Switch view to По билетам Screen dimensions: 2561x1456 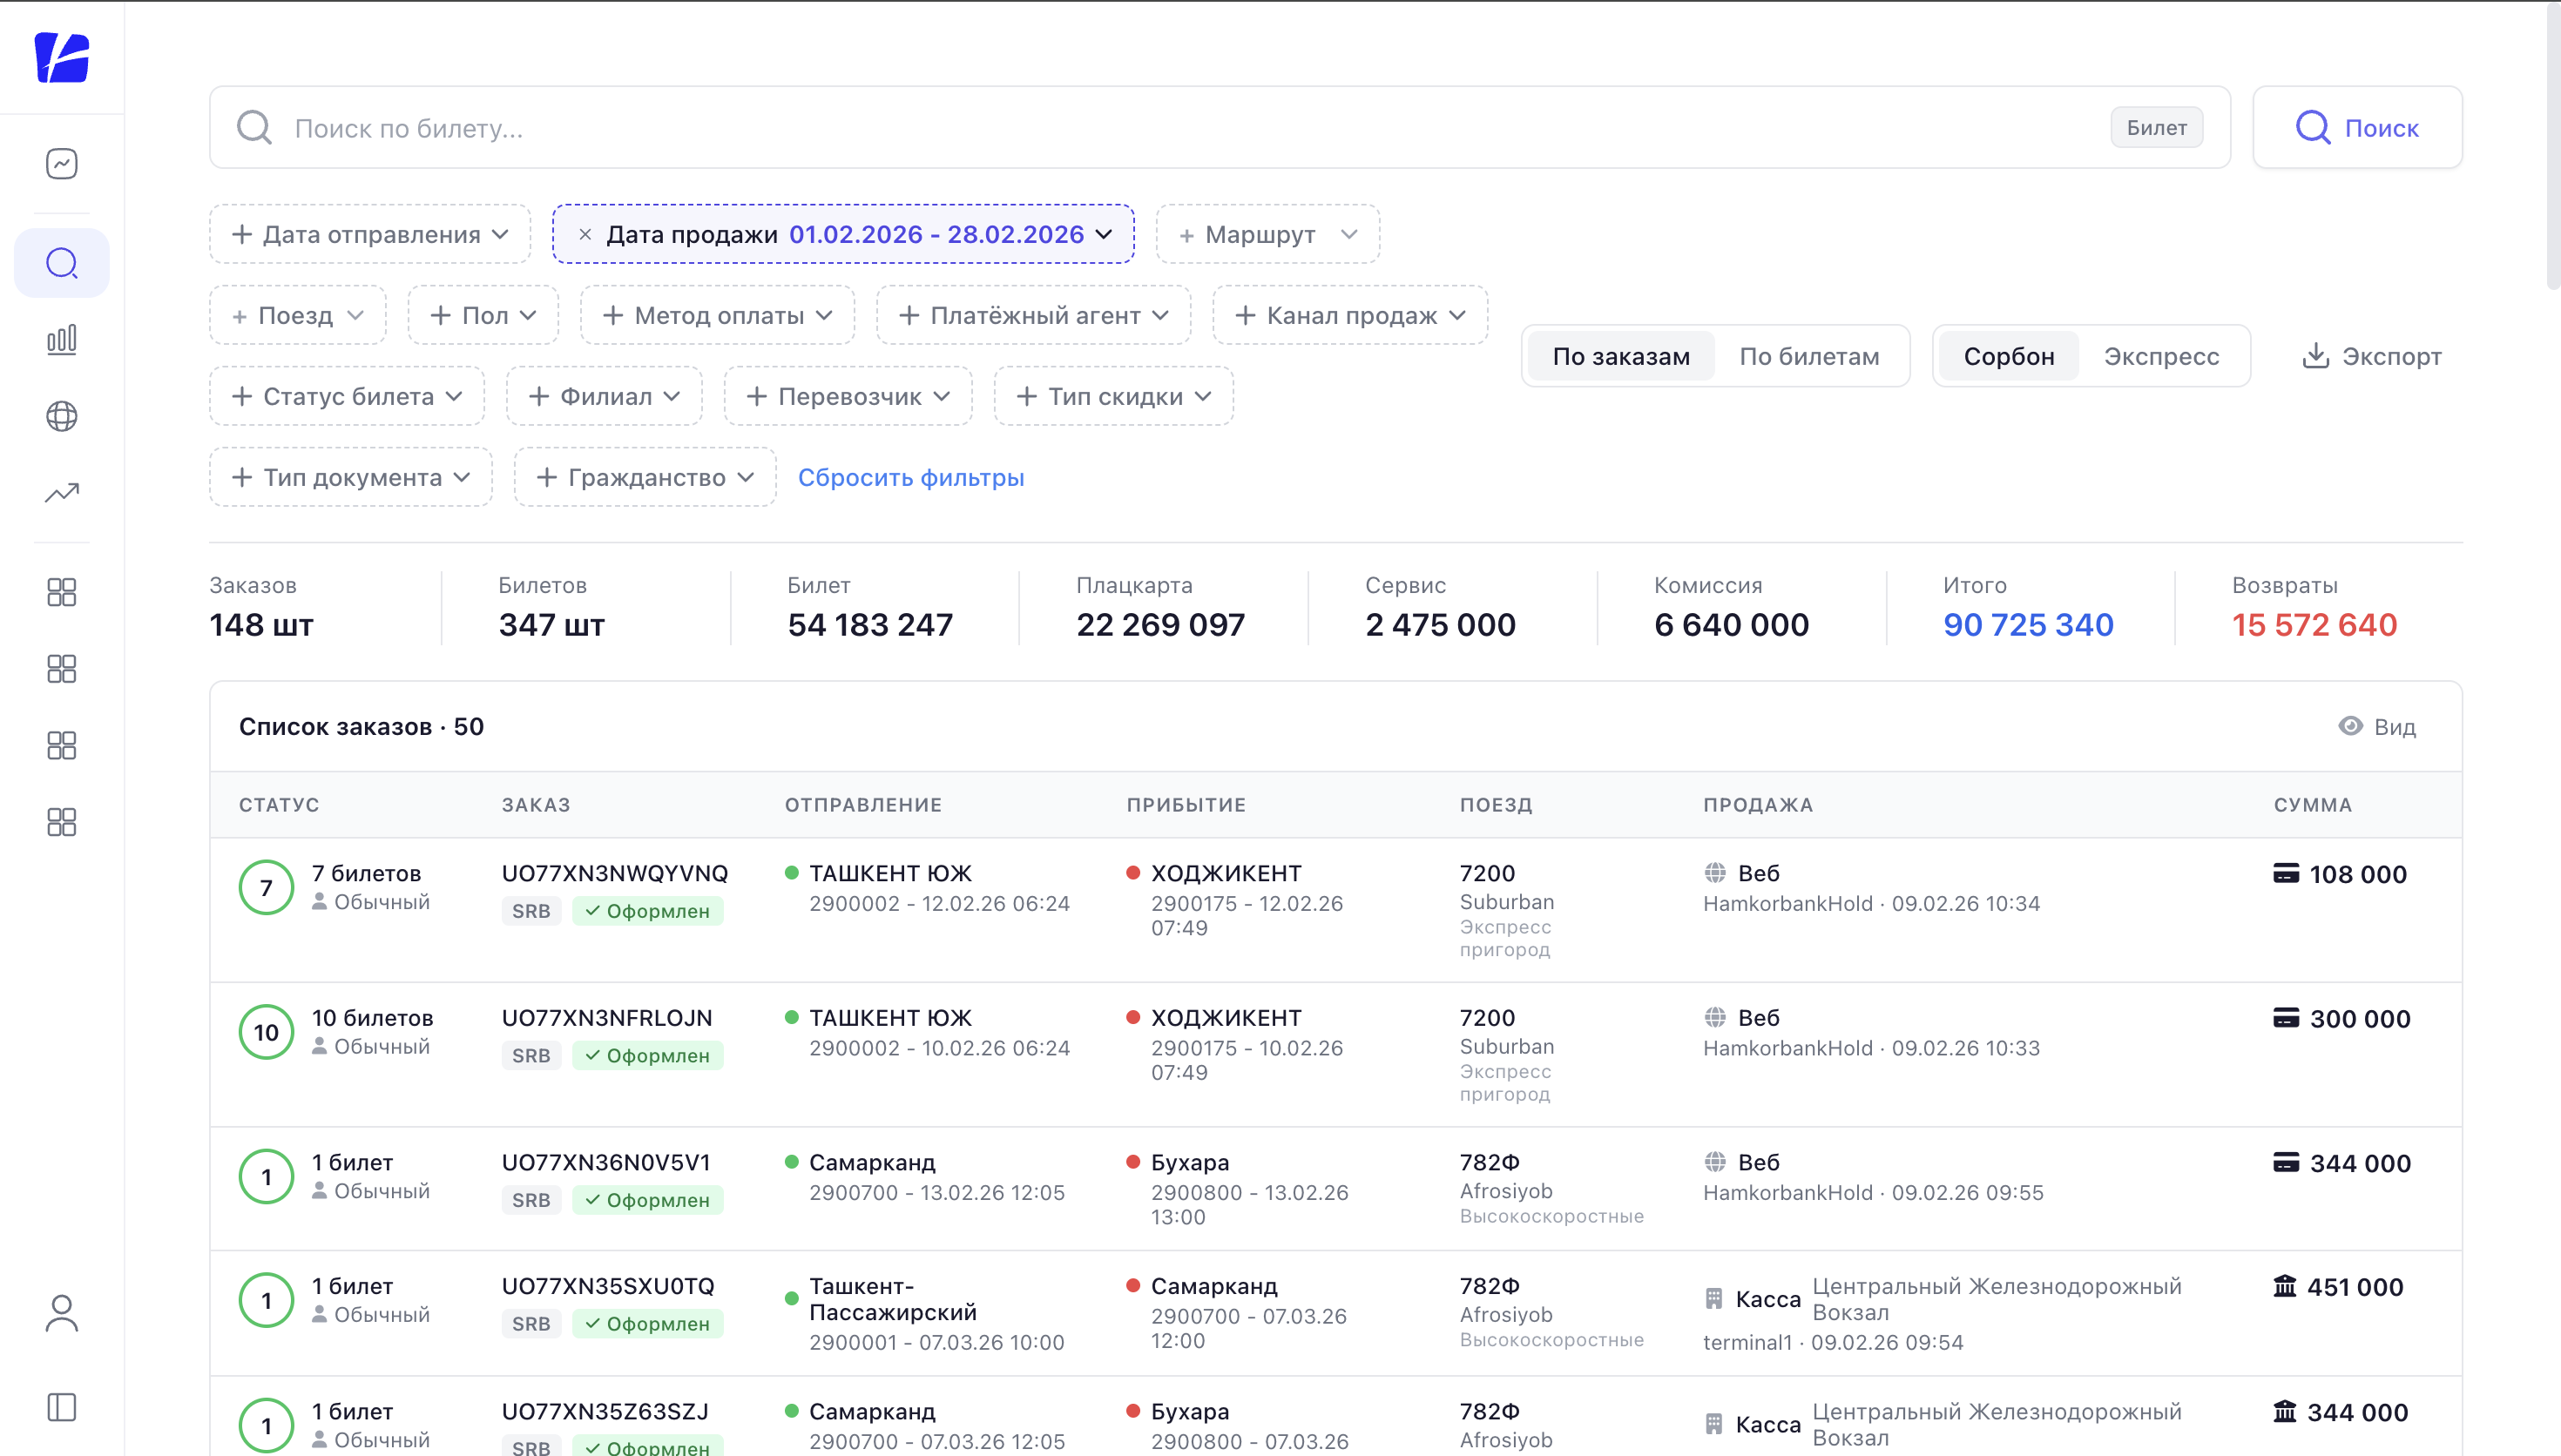coord(1809,356)
